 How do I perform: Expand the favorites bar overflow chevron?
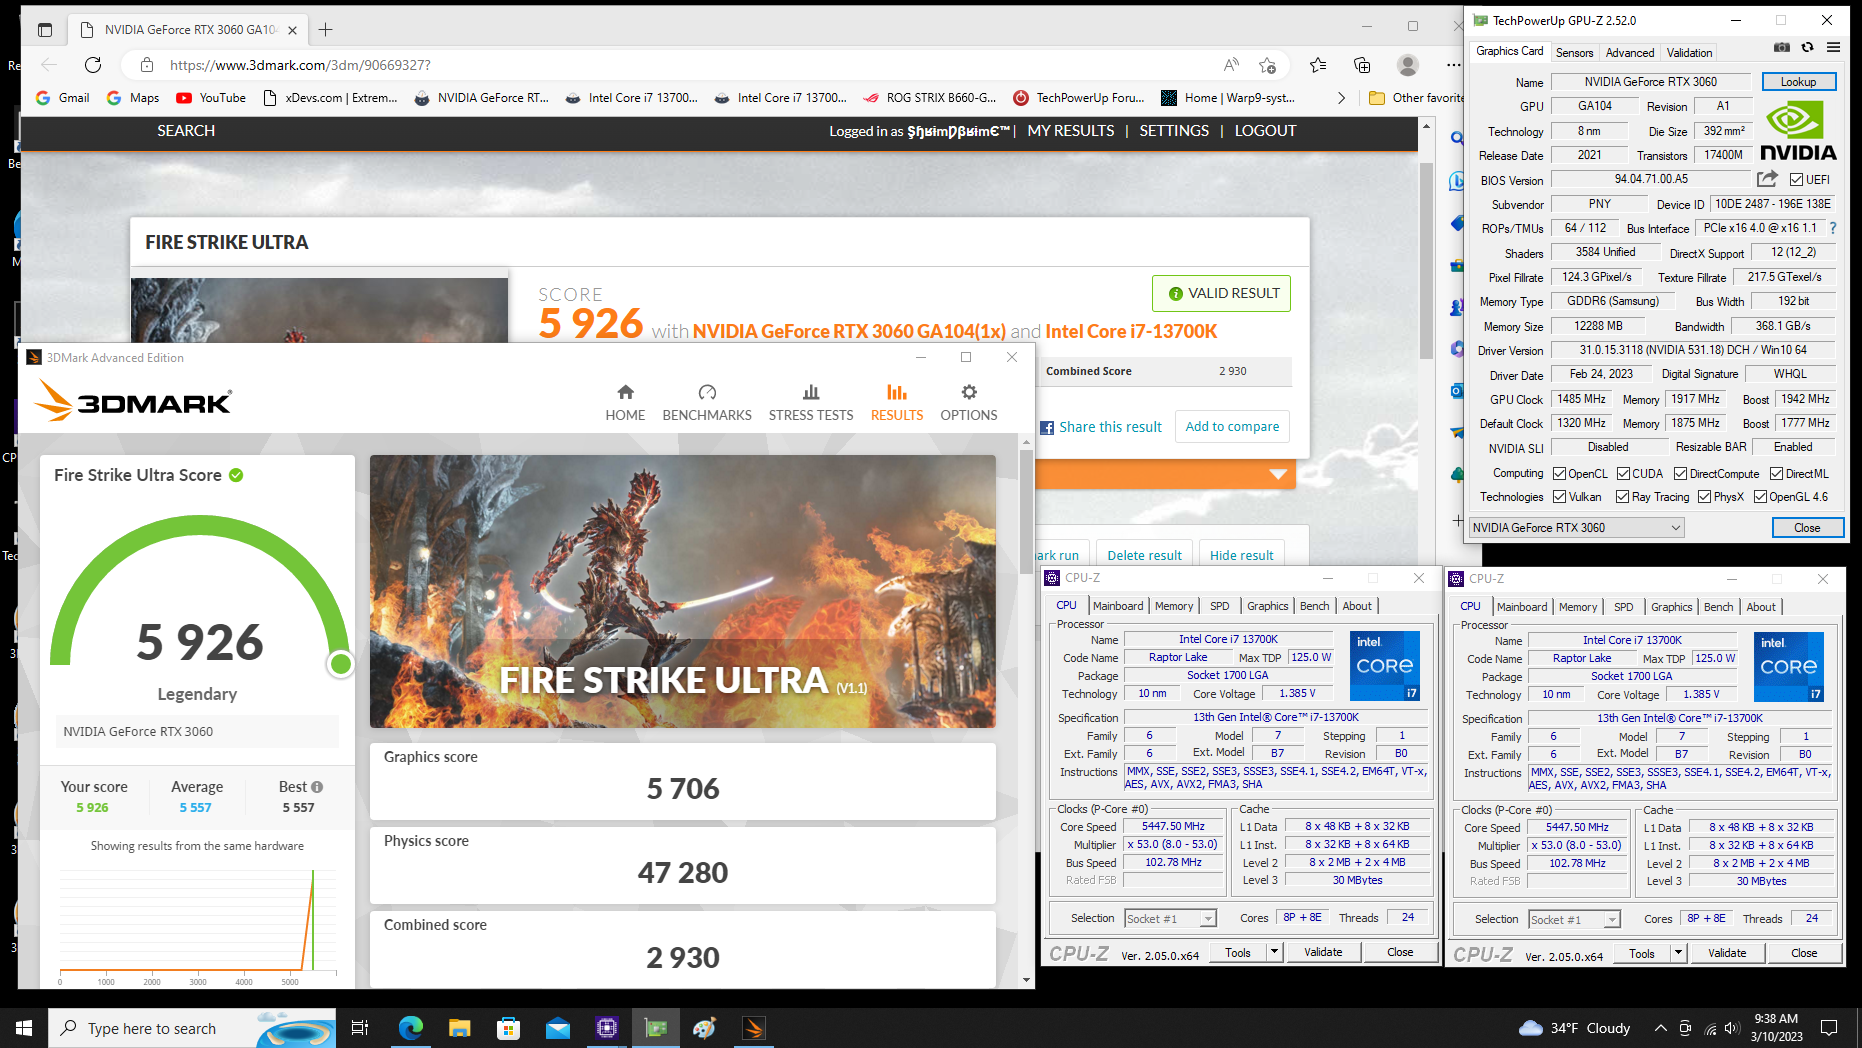pos(1341,98)
